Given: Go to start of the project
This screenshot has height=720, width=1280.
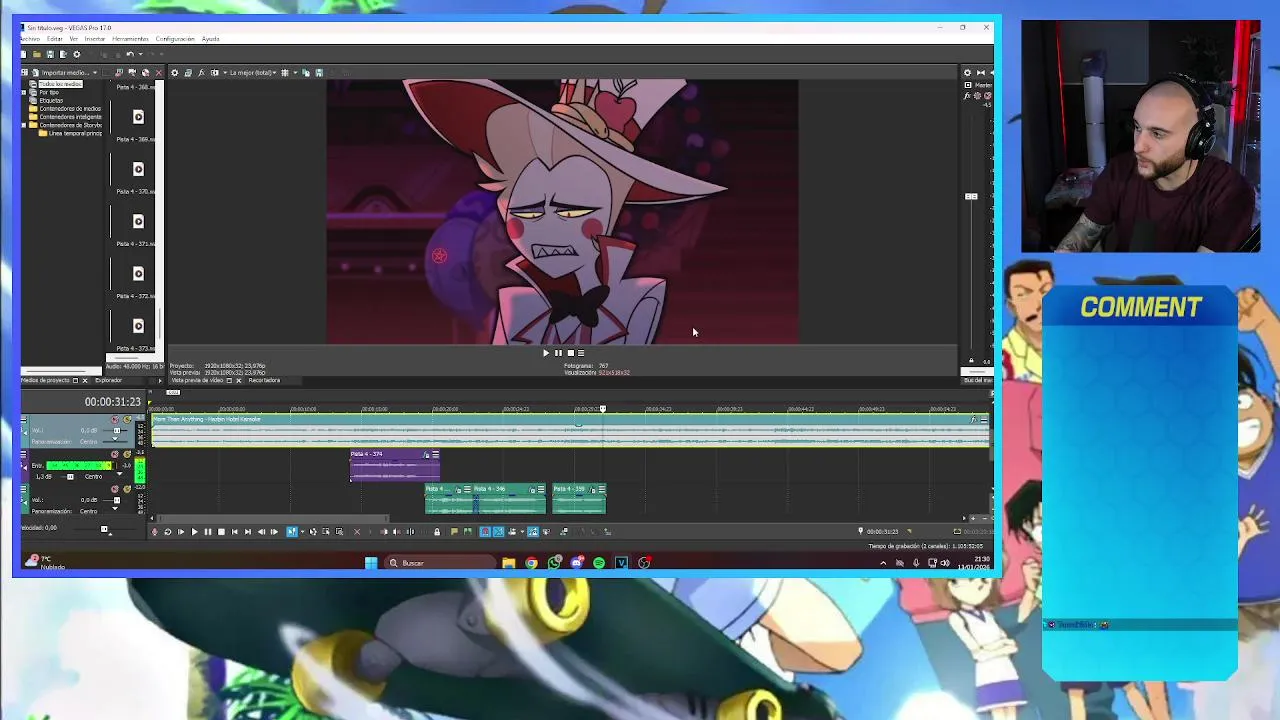Looking at the screenshot, I should (x=234, y=532).
